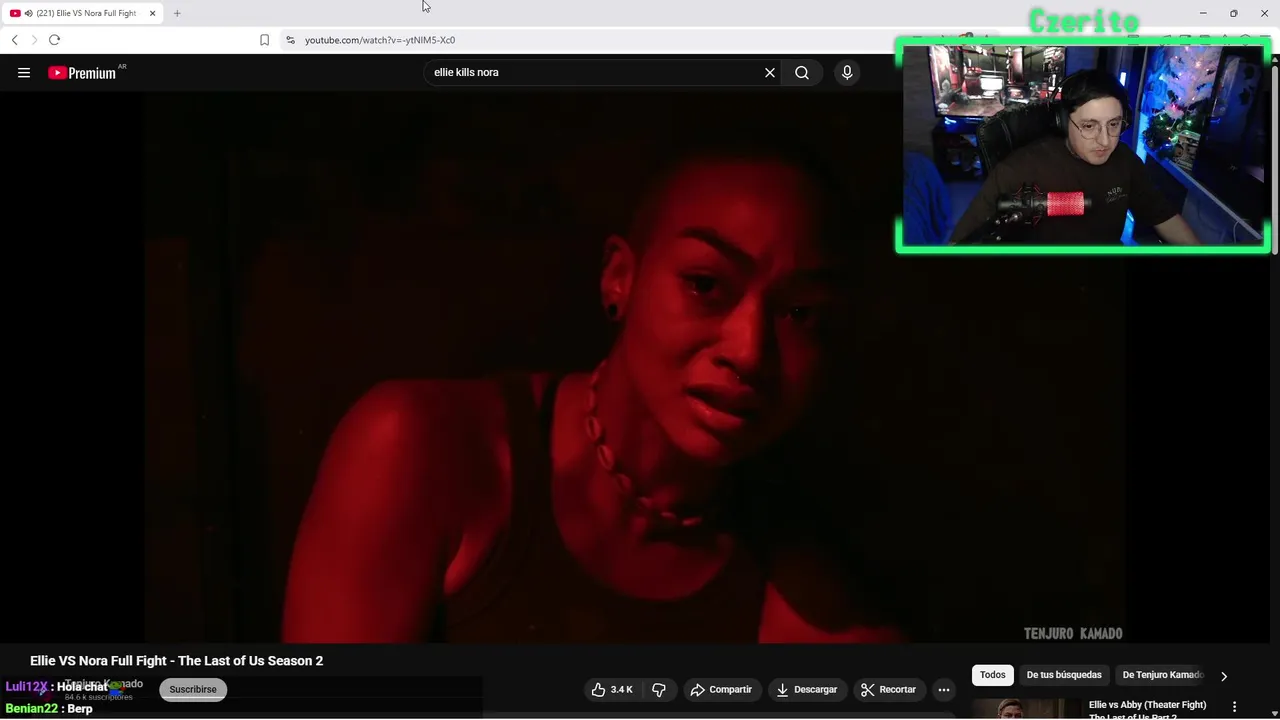Open the Ellie vs Abby (Theater Fight) suggestion
Viewport: 1280px width, 720px height.
[1148, 709]
